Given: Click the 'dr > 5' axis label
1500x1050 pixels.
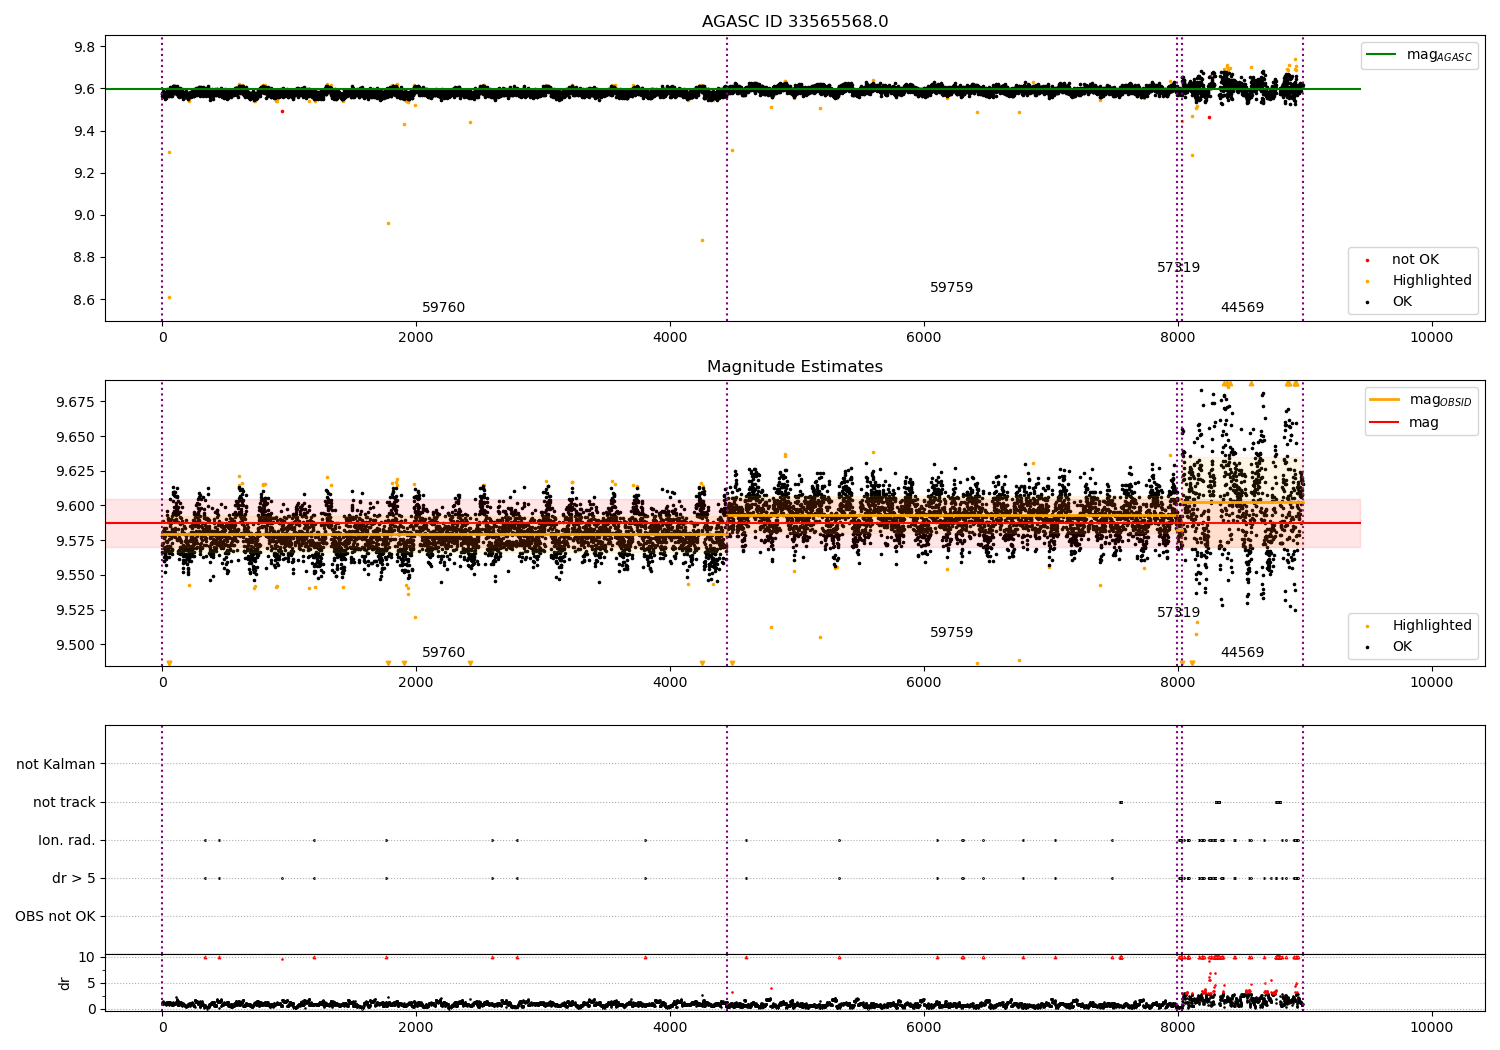Looking at the screenshot, I should [x=74, y=879].
